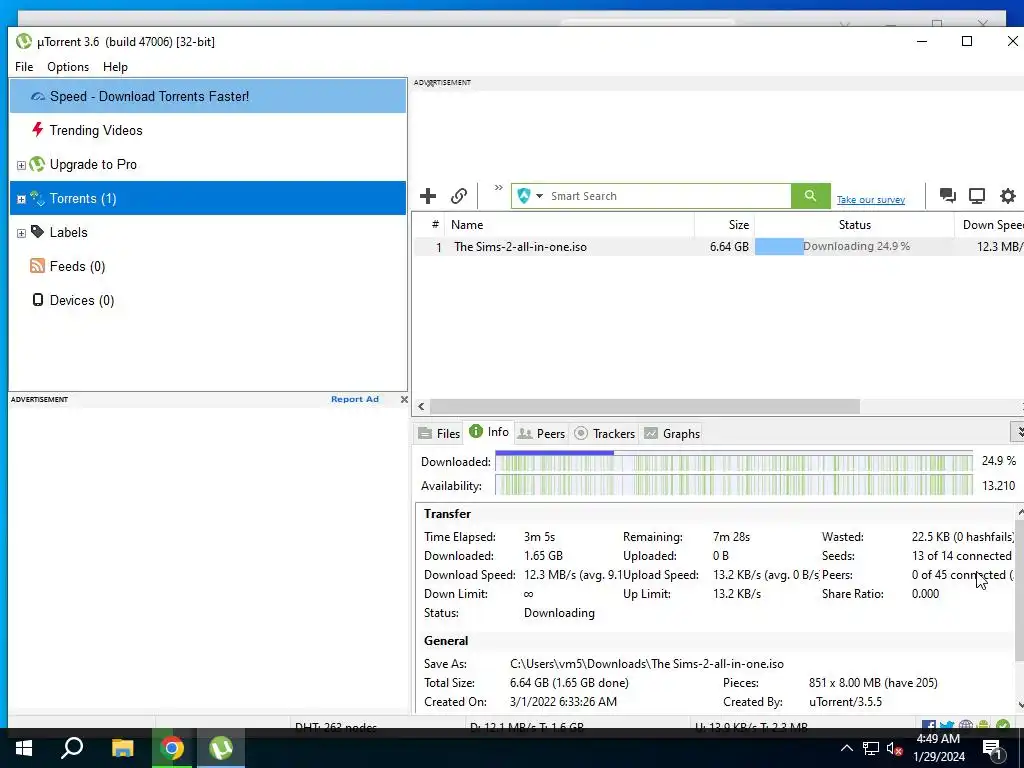
Task: Sort by the # column header
Action: pos(435,225)
